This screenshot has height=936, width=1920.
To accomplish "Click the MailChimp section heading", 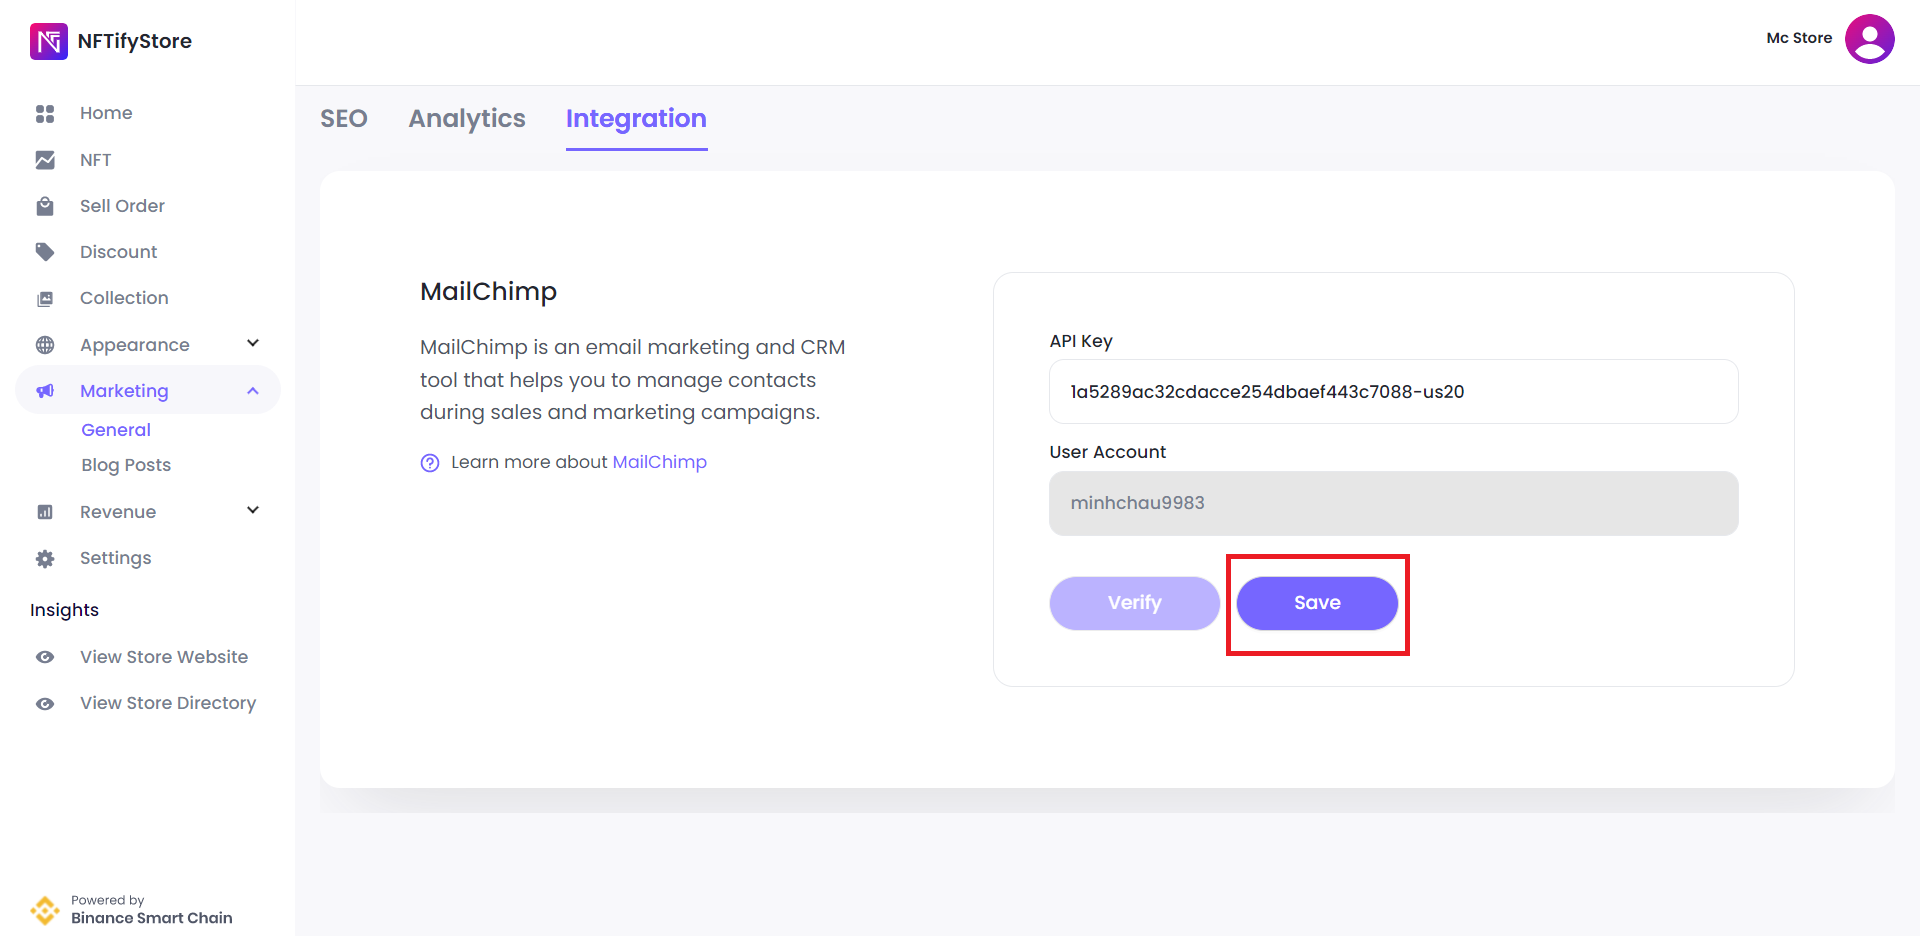I will pyautogui.click(x=488, y=292).
